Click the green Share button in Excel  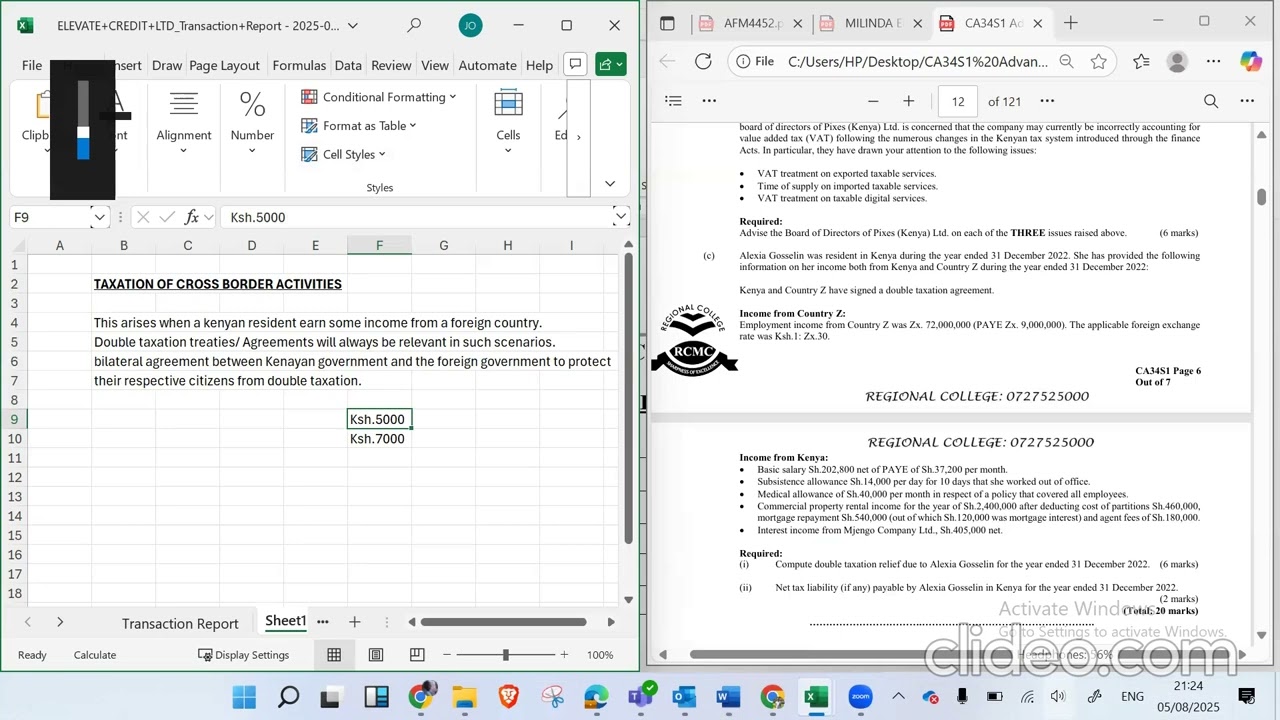click(610, 65)
